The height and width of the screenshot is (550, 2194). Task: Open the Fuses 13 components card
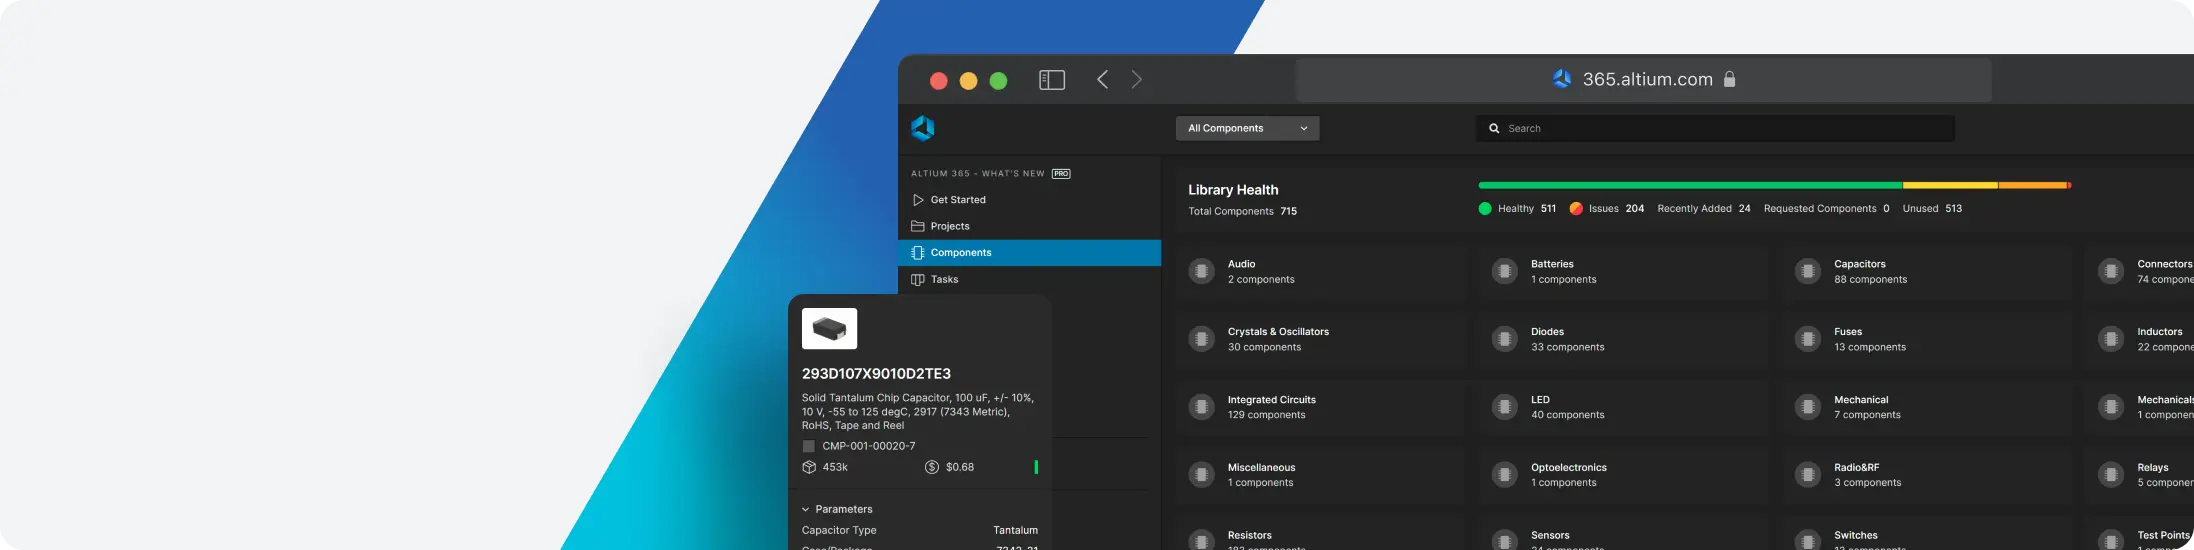(x=1925, y=339)
